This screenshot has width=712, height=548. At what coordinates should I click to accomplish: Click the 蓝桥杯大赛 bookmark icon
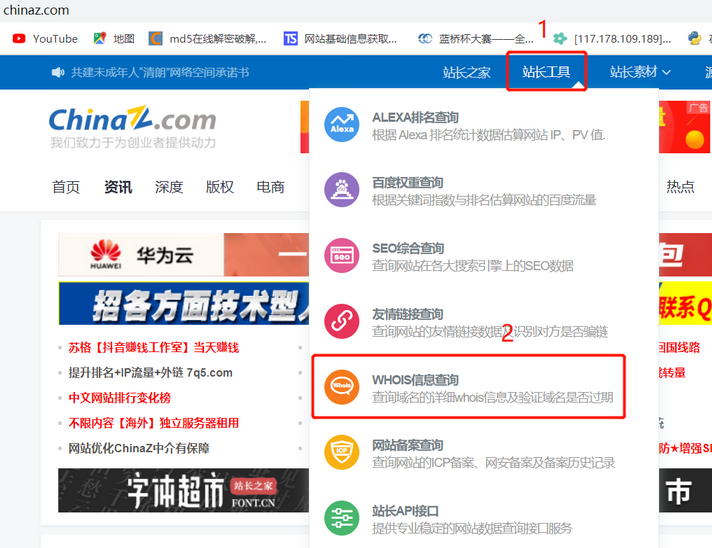pos(425,39)
